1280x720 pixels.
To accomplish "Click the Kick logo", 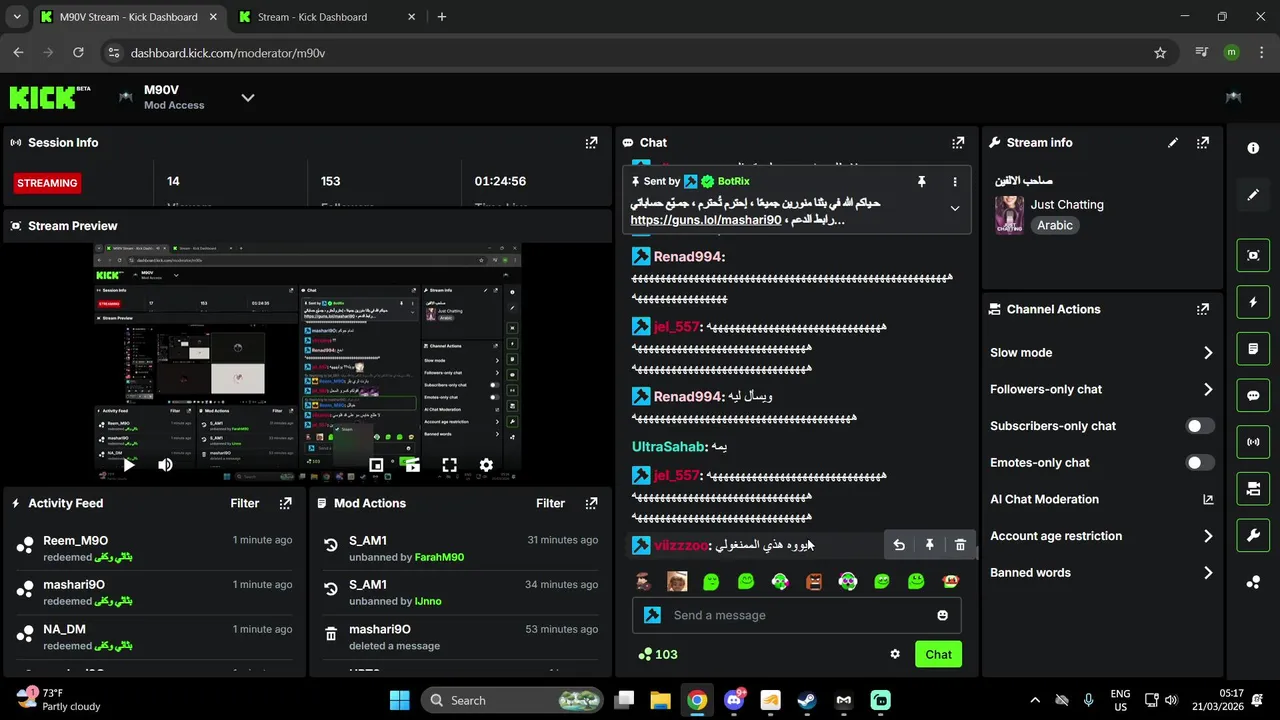I will (50, 97).
